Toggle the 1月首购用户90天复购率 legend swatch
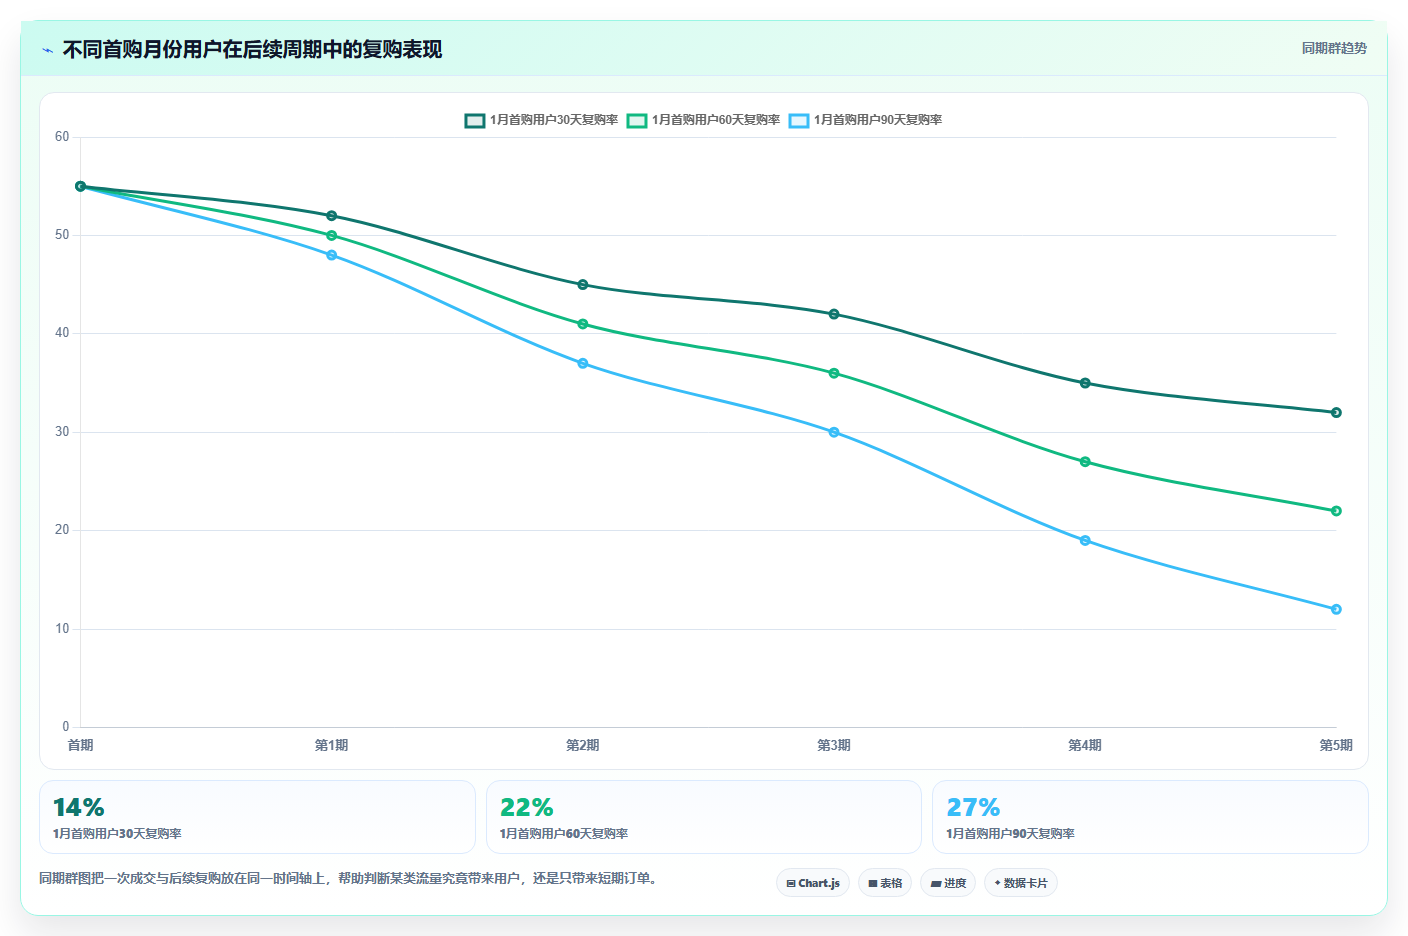1408x936 pixels. [799, 120]
